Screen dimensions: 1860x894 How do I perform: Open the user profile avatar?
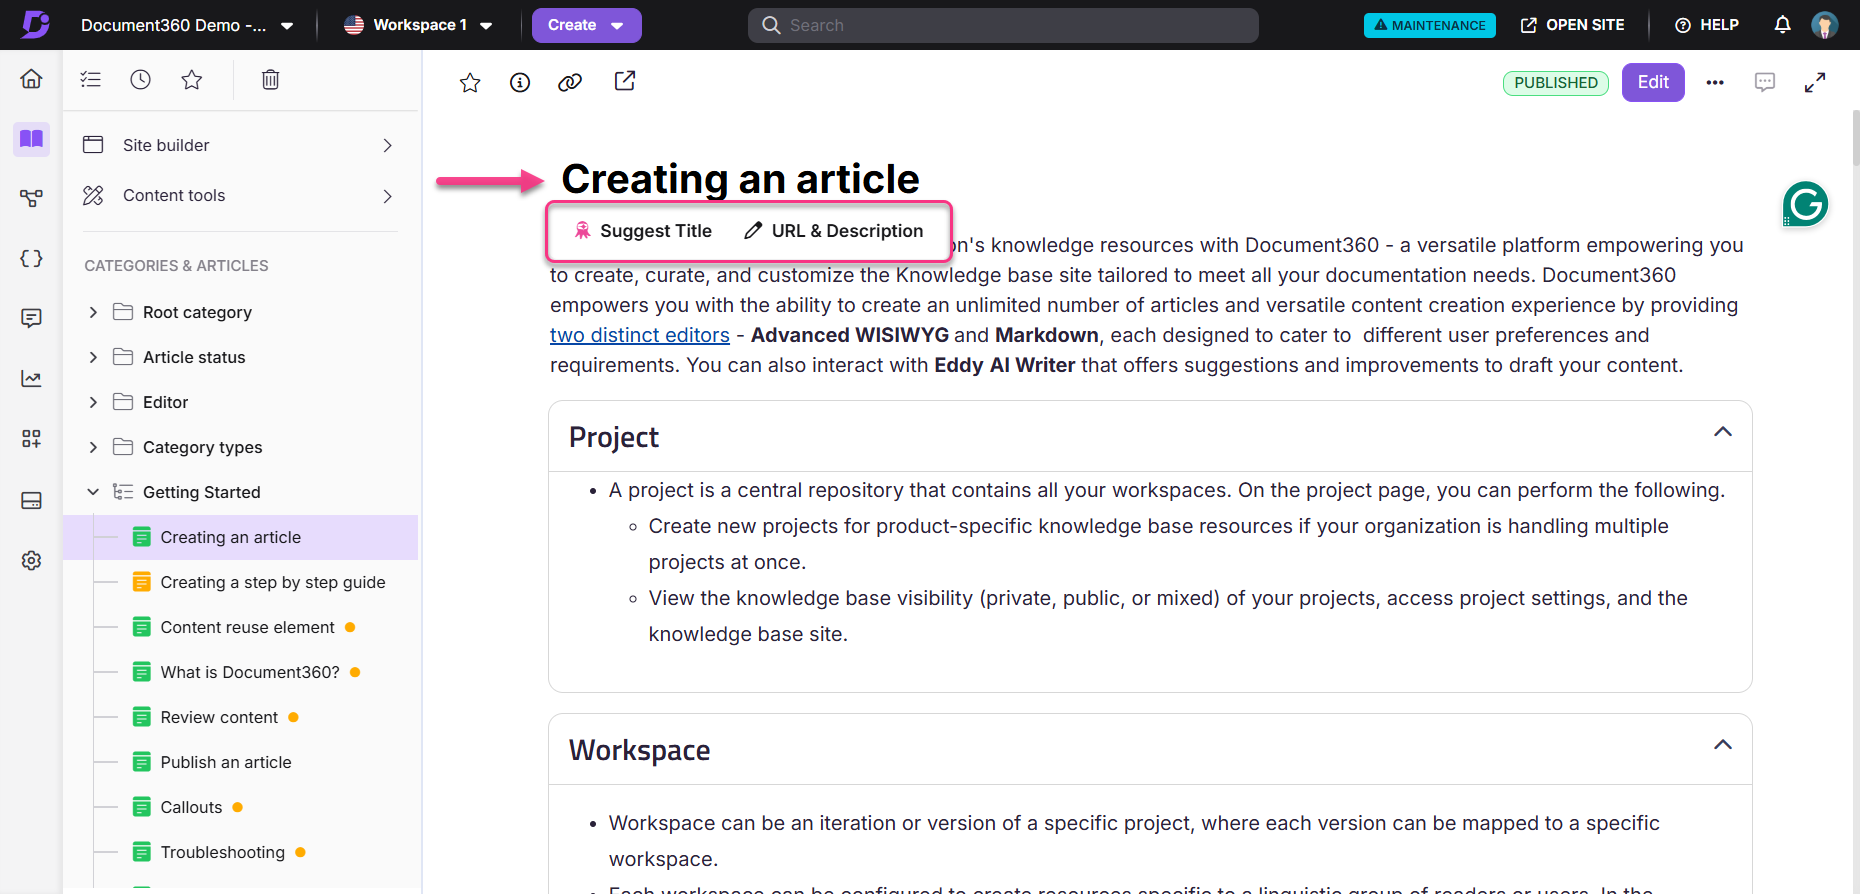coord(1825,25)
